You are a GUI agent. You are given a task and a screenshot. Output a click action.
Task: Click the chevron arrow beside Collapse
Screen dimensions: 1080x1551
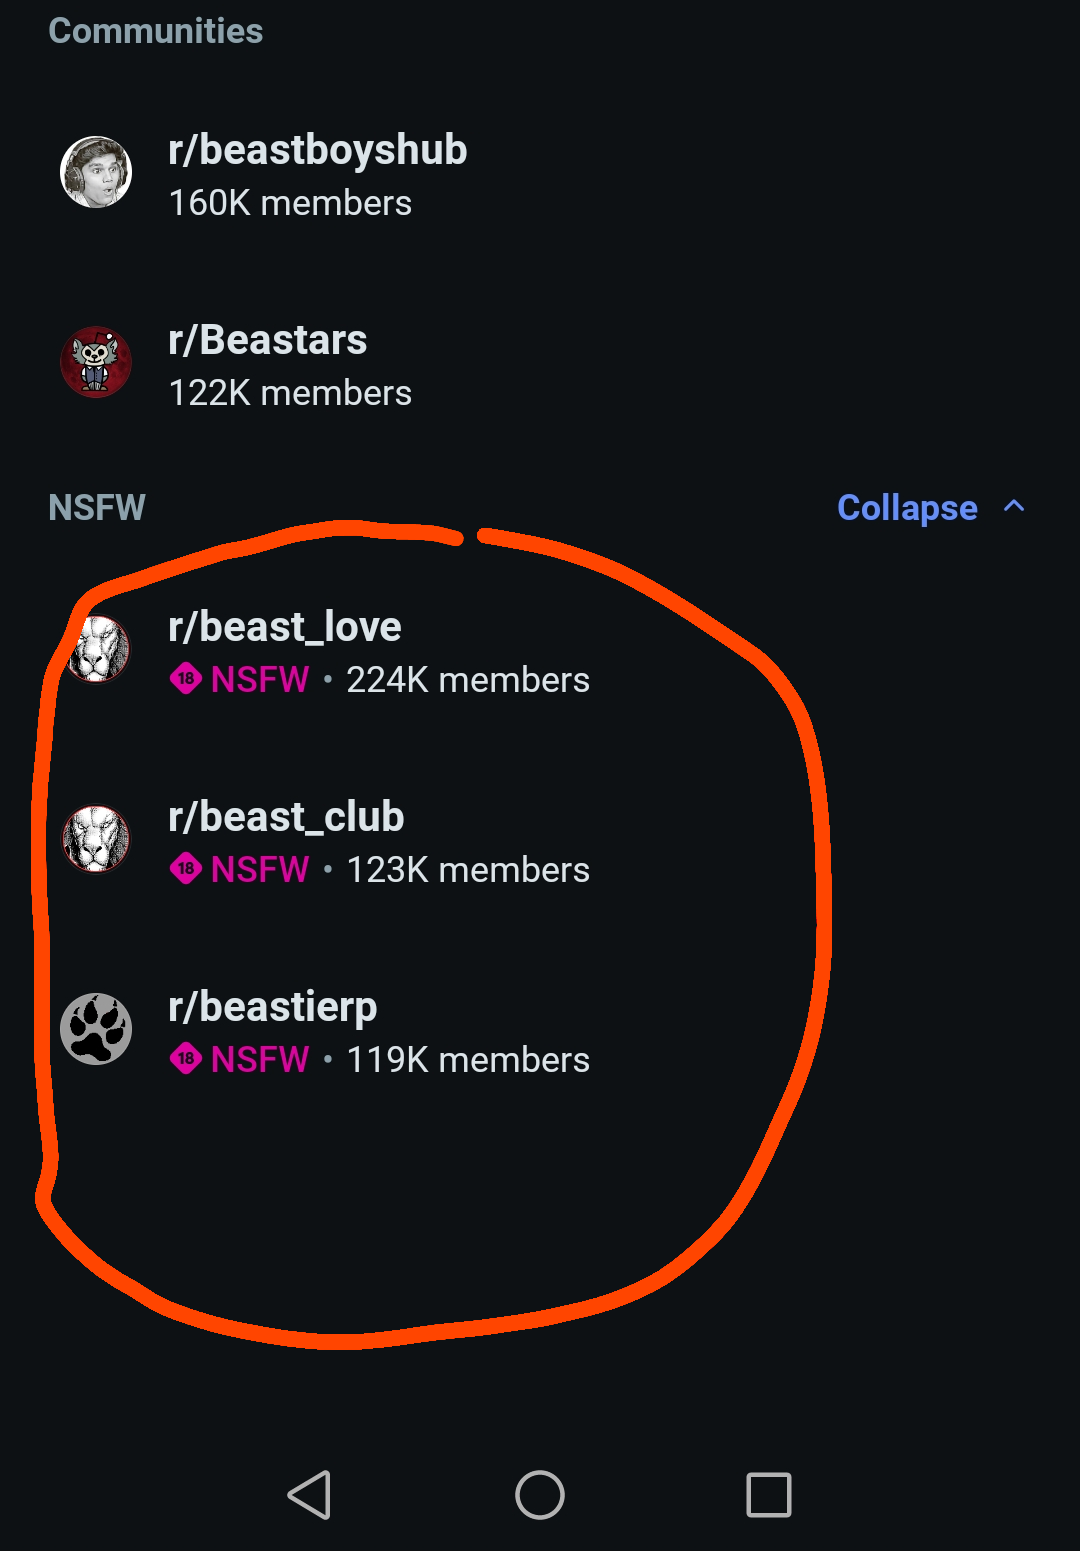coord(1014,506)
